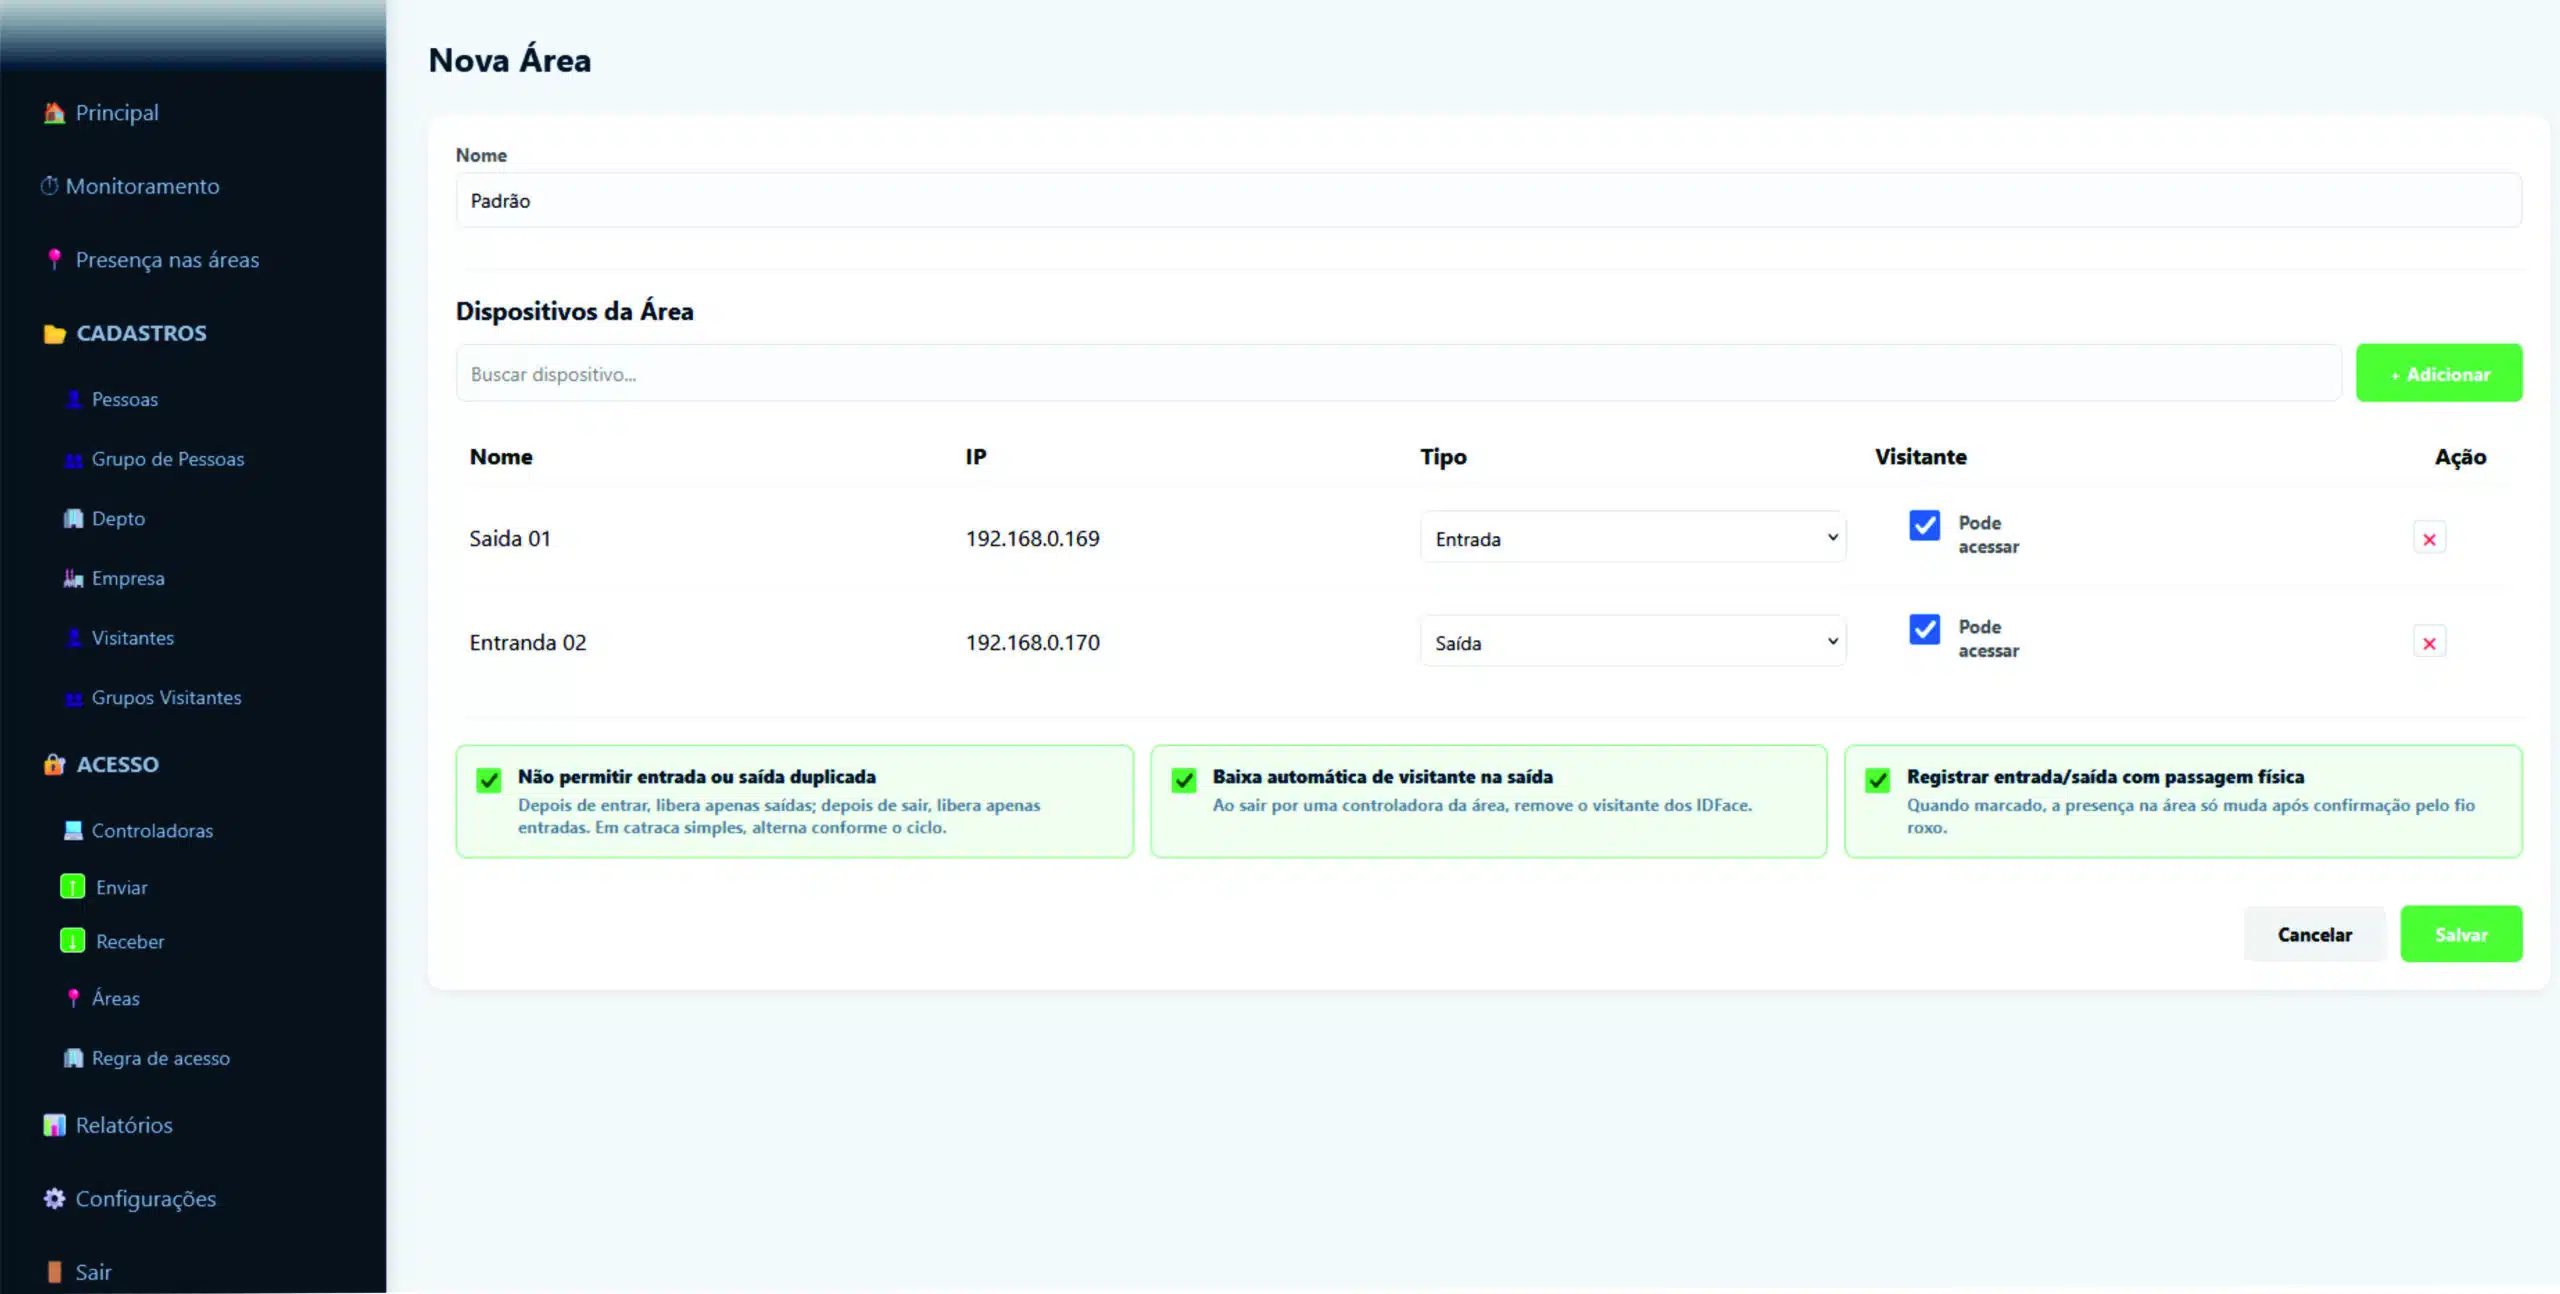
Task: Click the folder icon beside CADASTROS
Action: [54, 333]
